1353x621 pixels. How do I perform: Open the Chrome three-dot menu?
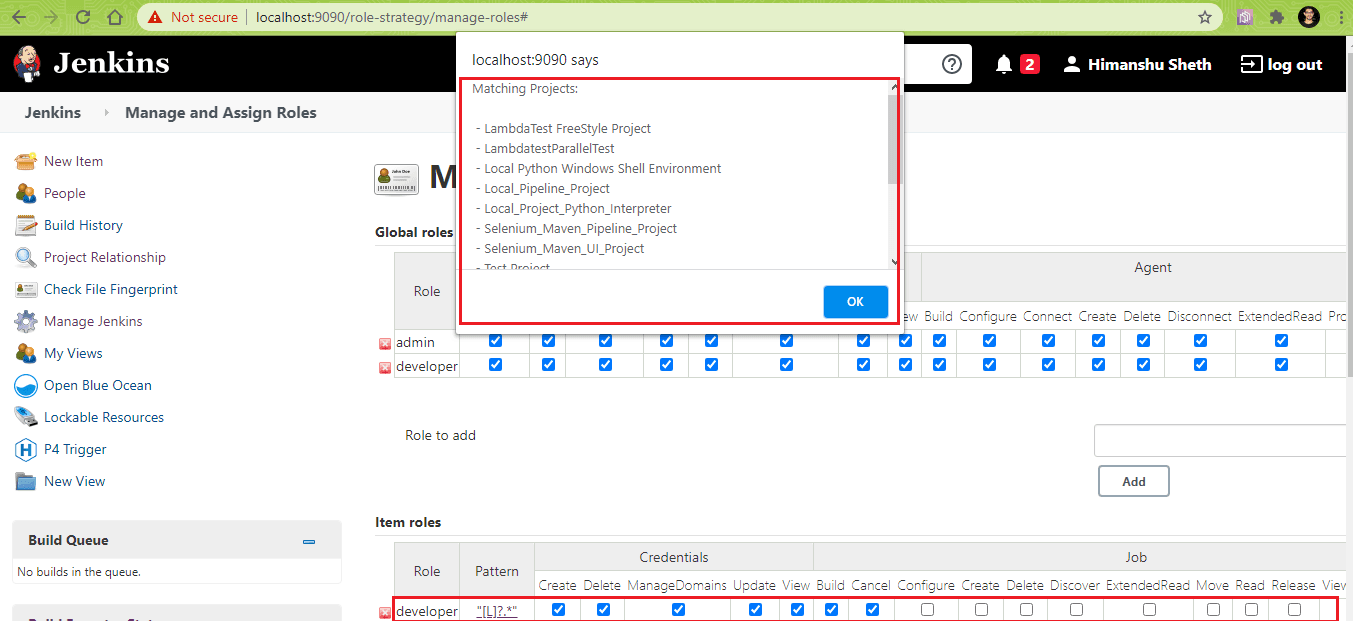(x=1339, y=17)
